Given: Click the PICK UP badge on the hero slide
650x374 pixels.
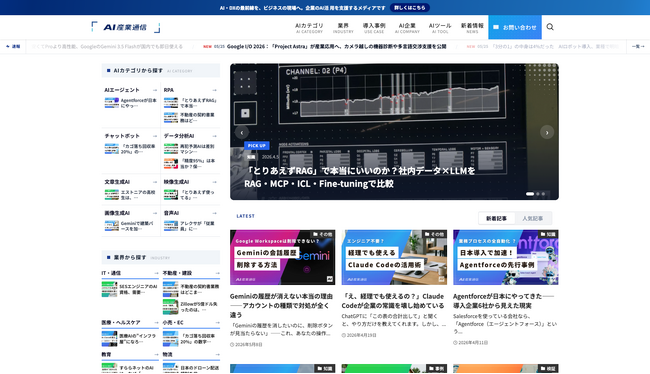Looking at the screenshot, I should pos(257,146).
